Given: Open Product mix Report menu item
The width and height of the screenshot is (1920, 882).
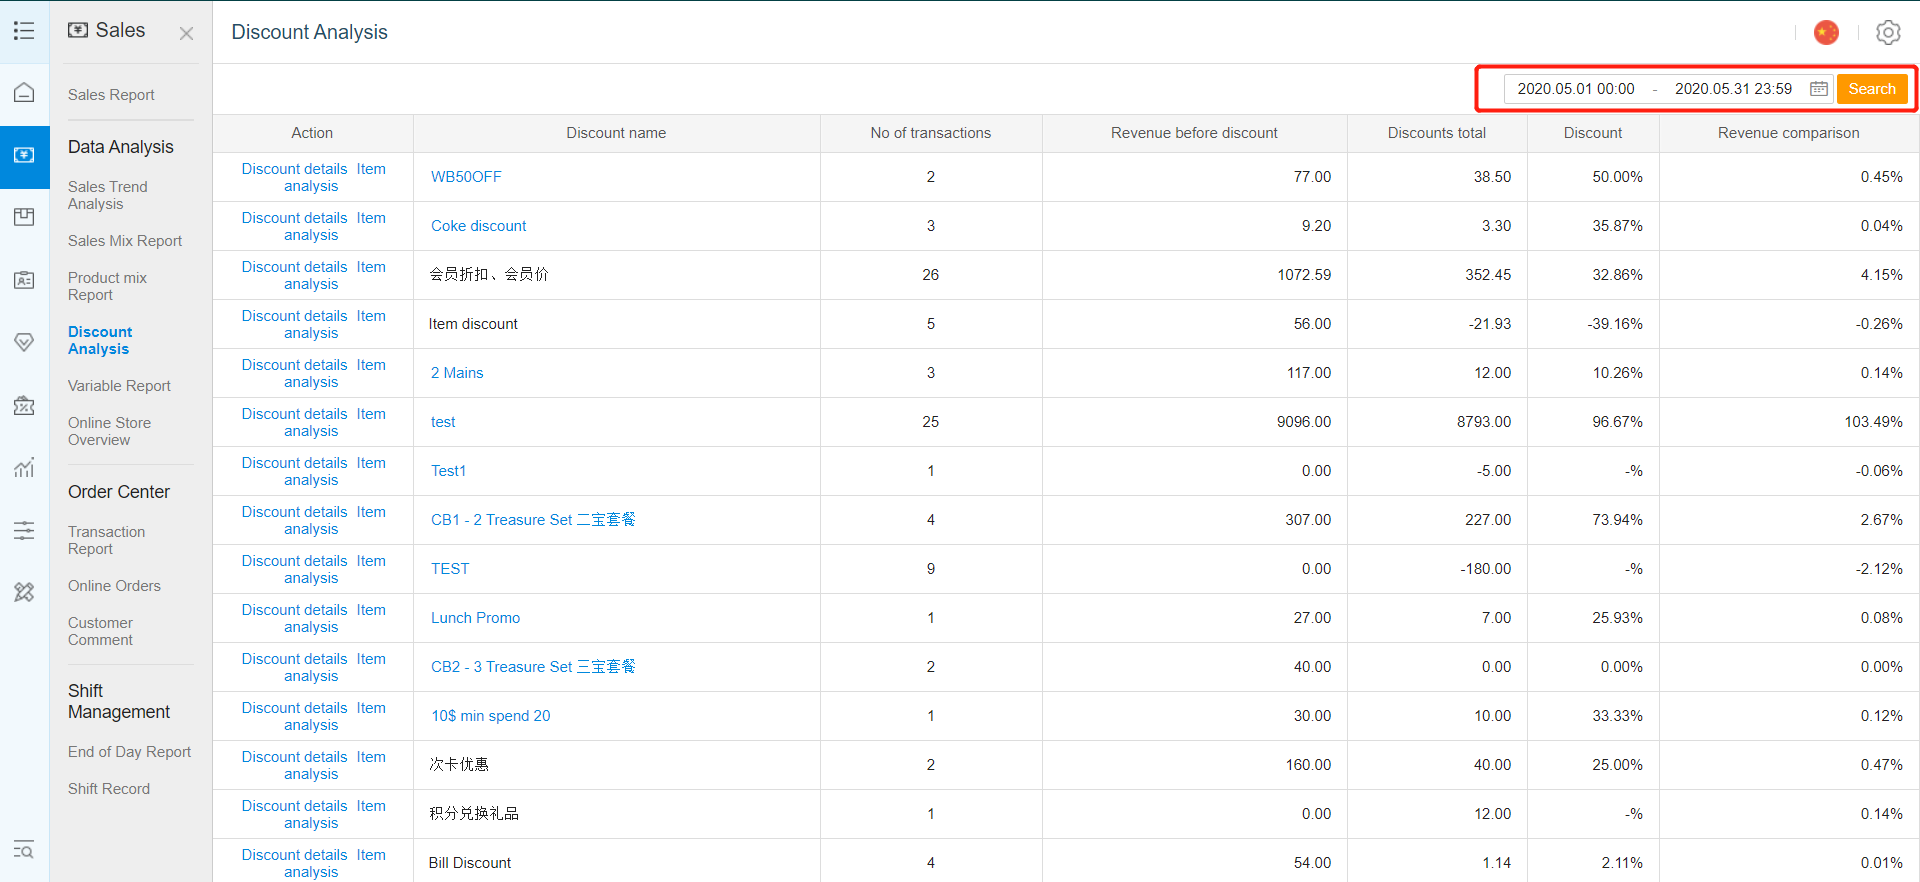Looking at the screenshot, I should pyautogui.click(x=107, y=286).
